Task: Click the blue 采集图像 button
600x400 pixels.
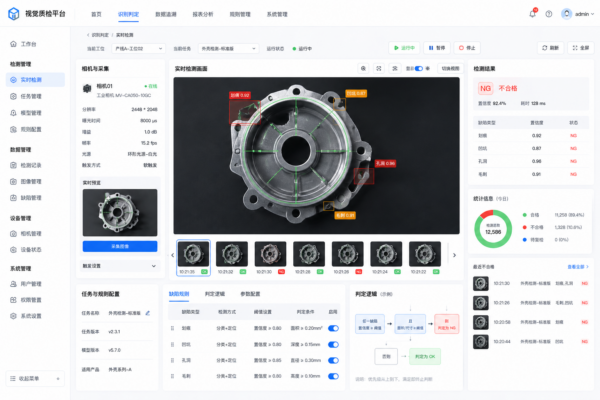Action: point(119,246)
